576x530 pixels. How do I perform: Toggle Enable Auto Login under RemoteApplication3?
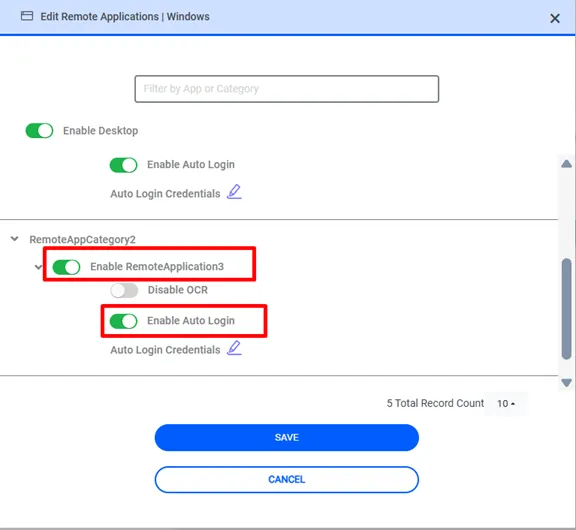123,321
